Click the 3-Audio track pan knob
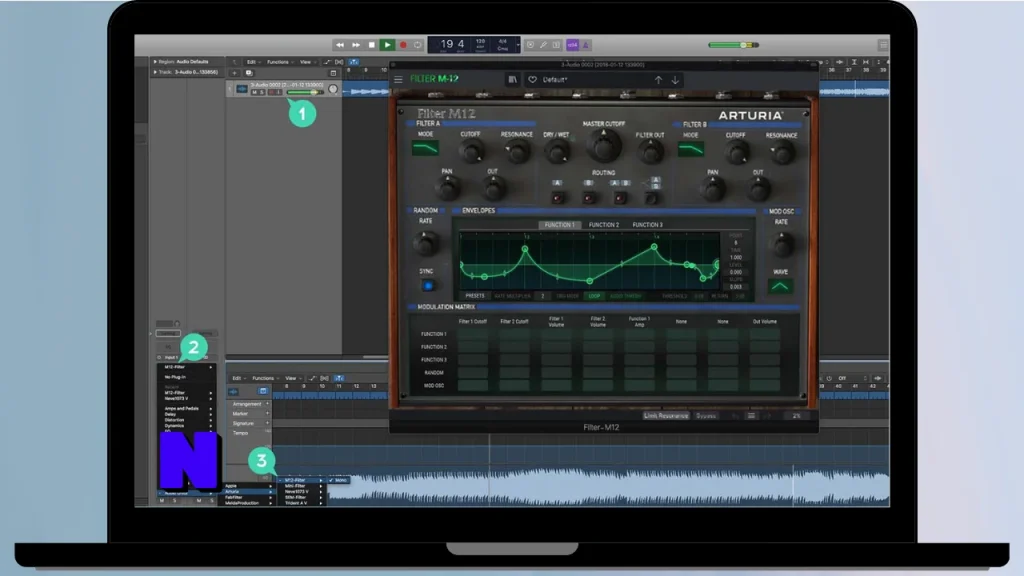The width and height of the screenshot is (1024, 576). coord(333,89)
